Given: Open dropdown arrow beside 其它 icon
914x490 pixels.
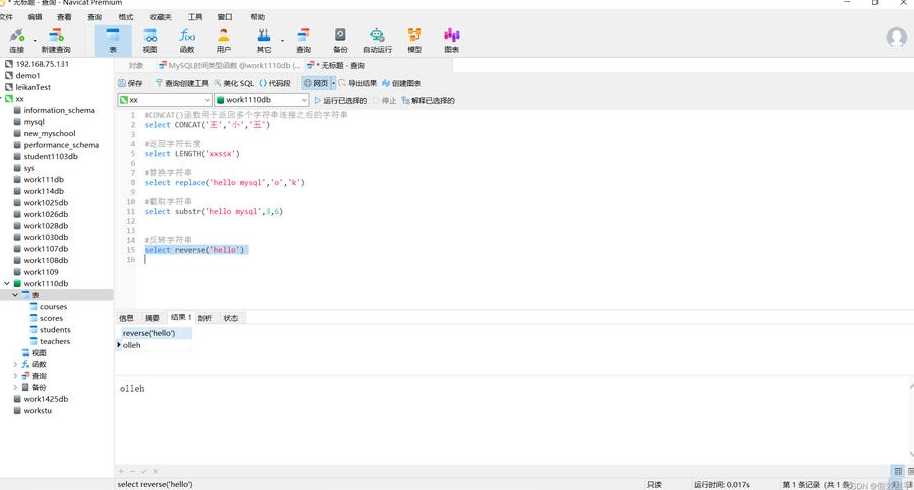Looking at the screenshot, I should (282, 41).
